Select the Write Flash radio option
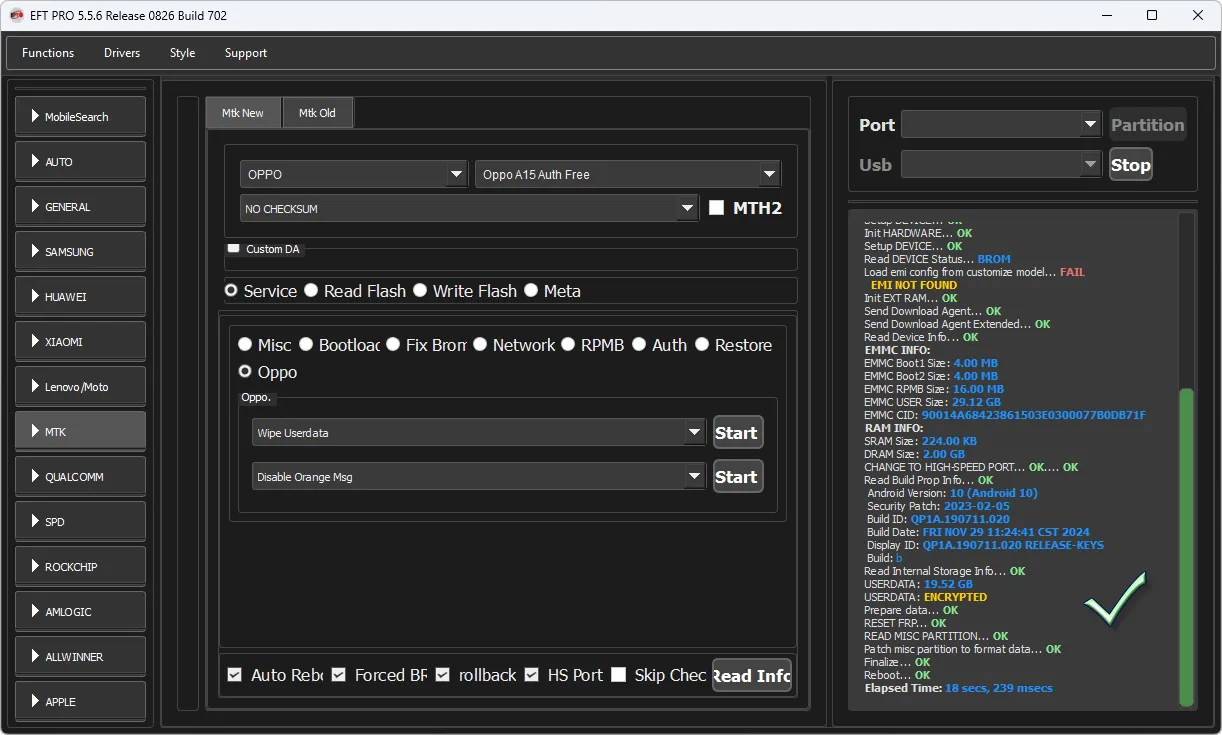 (421, 291)
